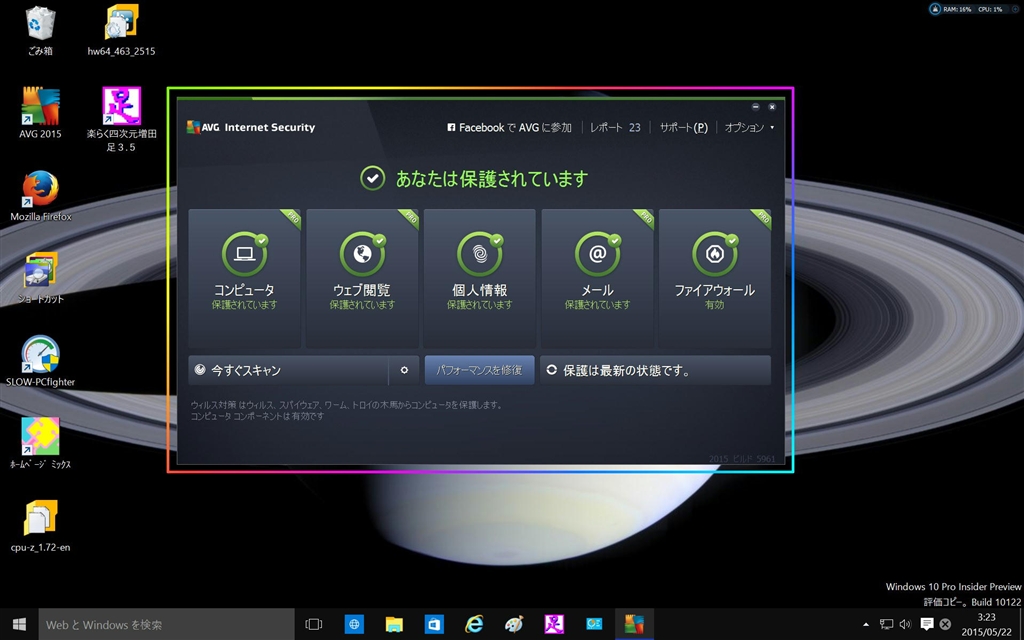Select the AVG 2015 desktop shortcut
The image size is (1024, 640).
[40, 112]
